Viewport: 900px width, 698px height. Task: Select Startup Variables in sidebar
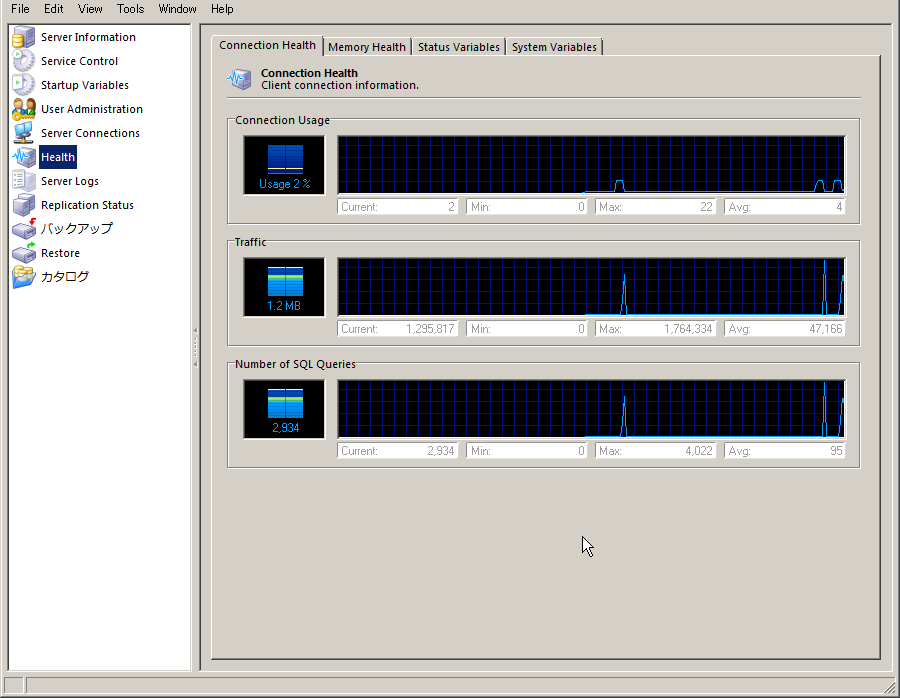point(84,86)
